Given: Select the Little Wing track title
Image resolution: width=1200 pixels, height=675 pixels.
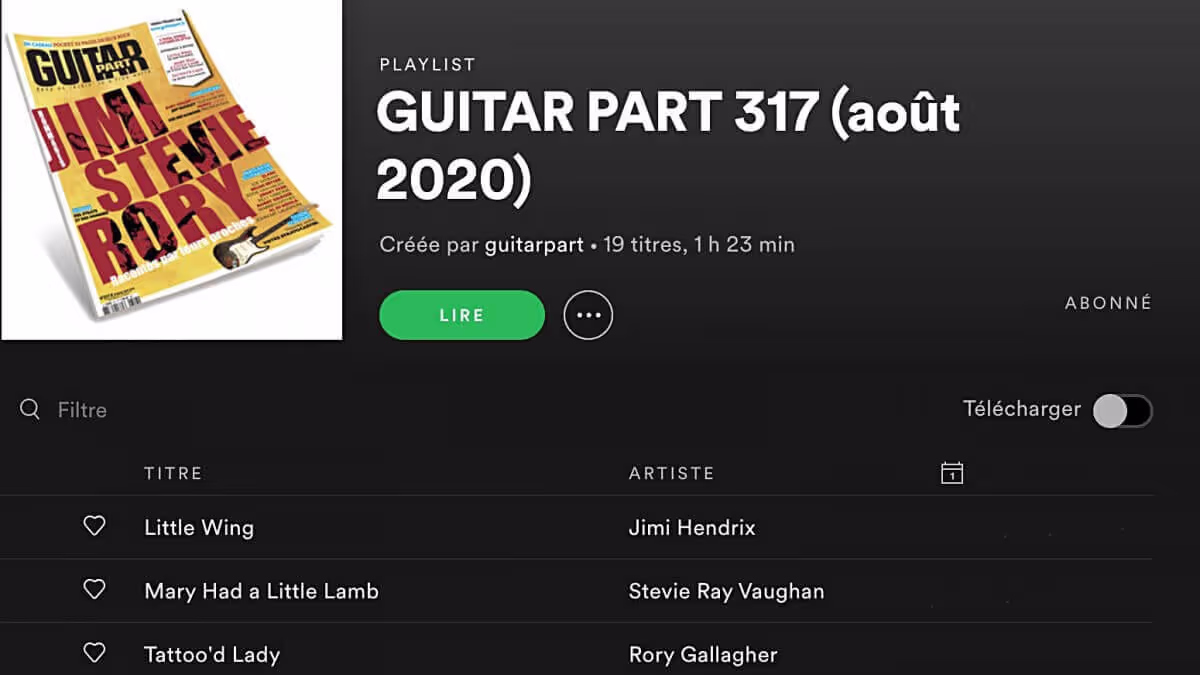Looking at the screenshot, I should (x=199, y=527).
